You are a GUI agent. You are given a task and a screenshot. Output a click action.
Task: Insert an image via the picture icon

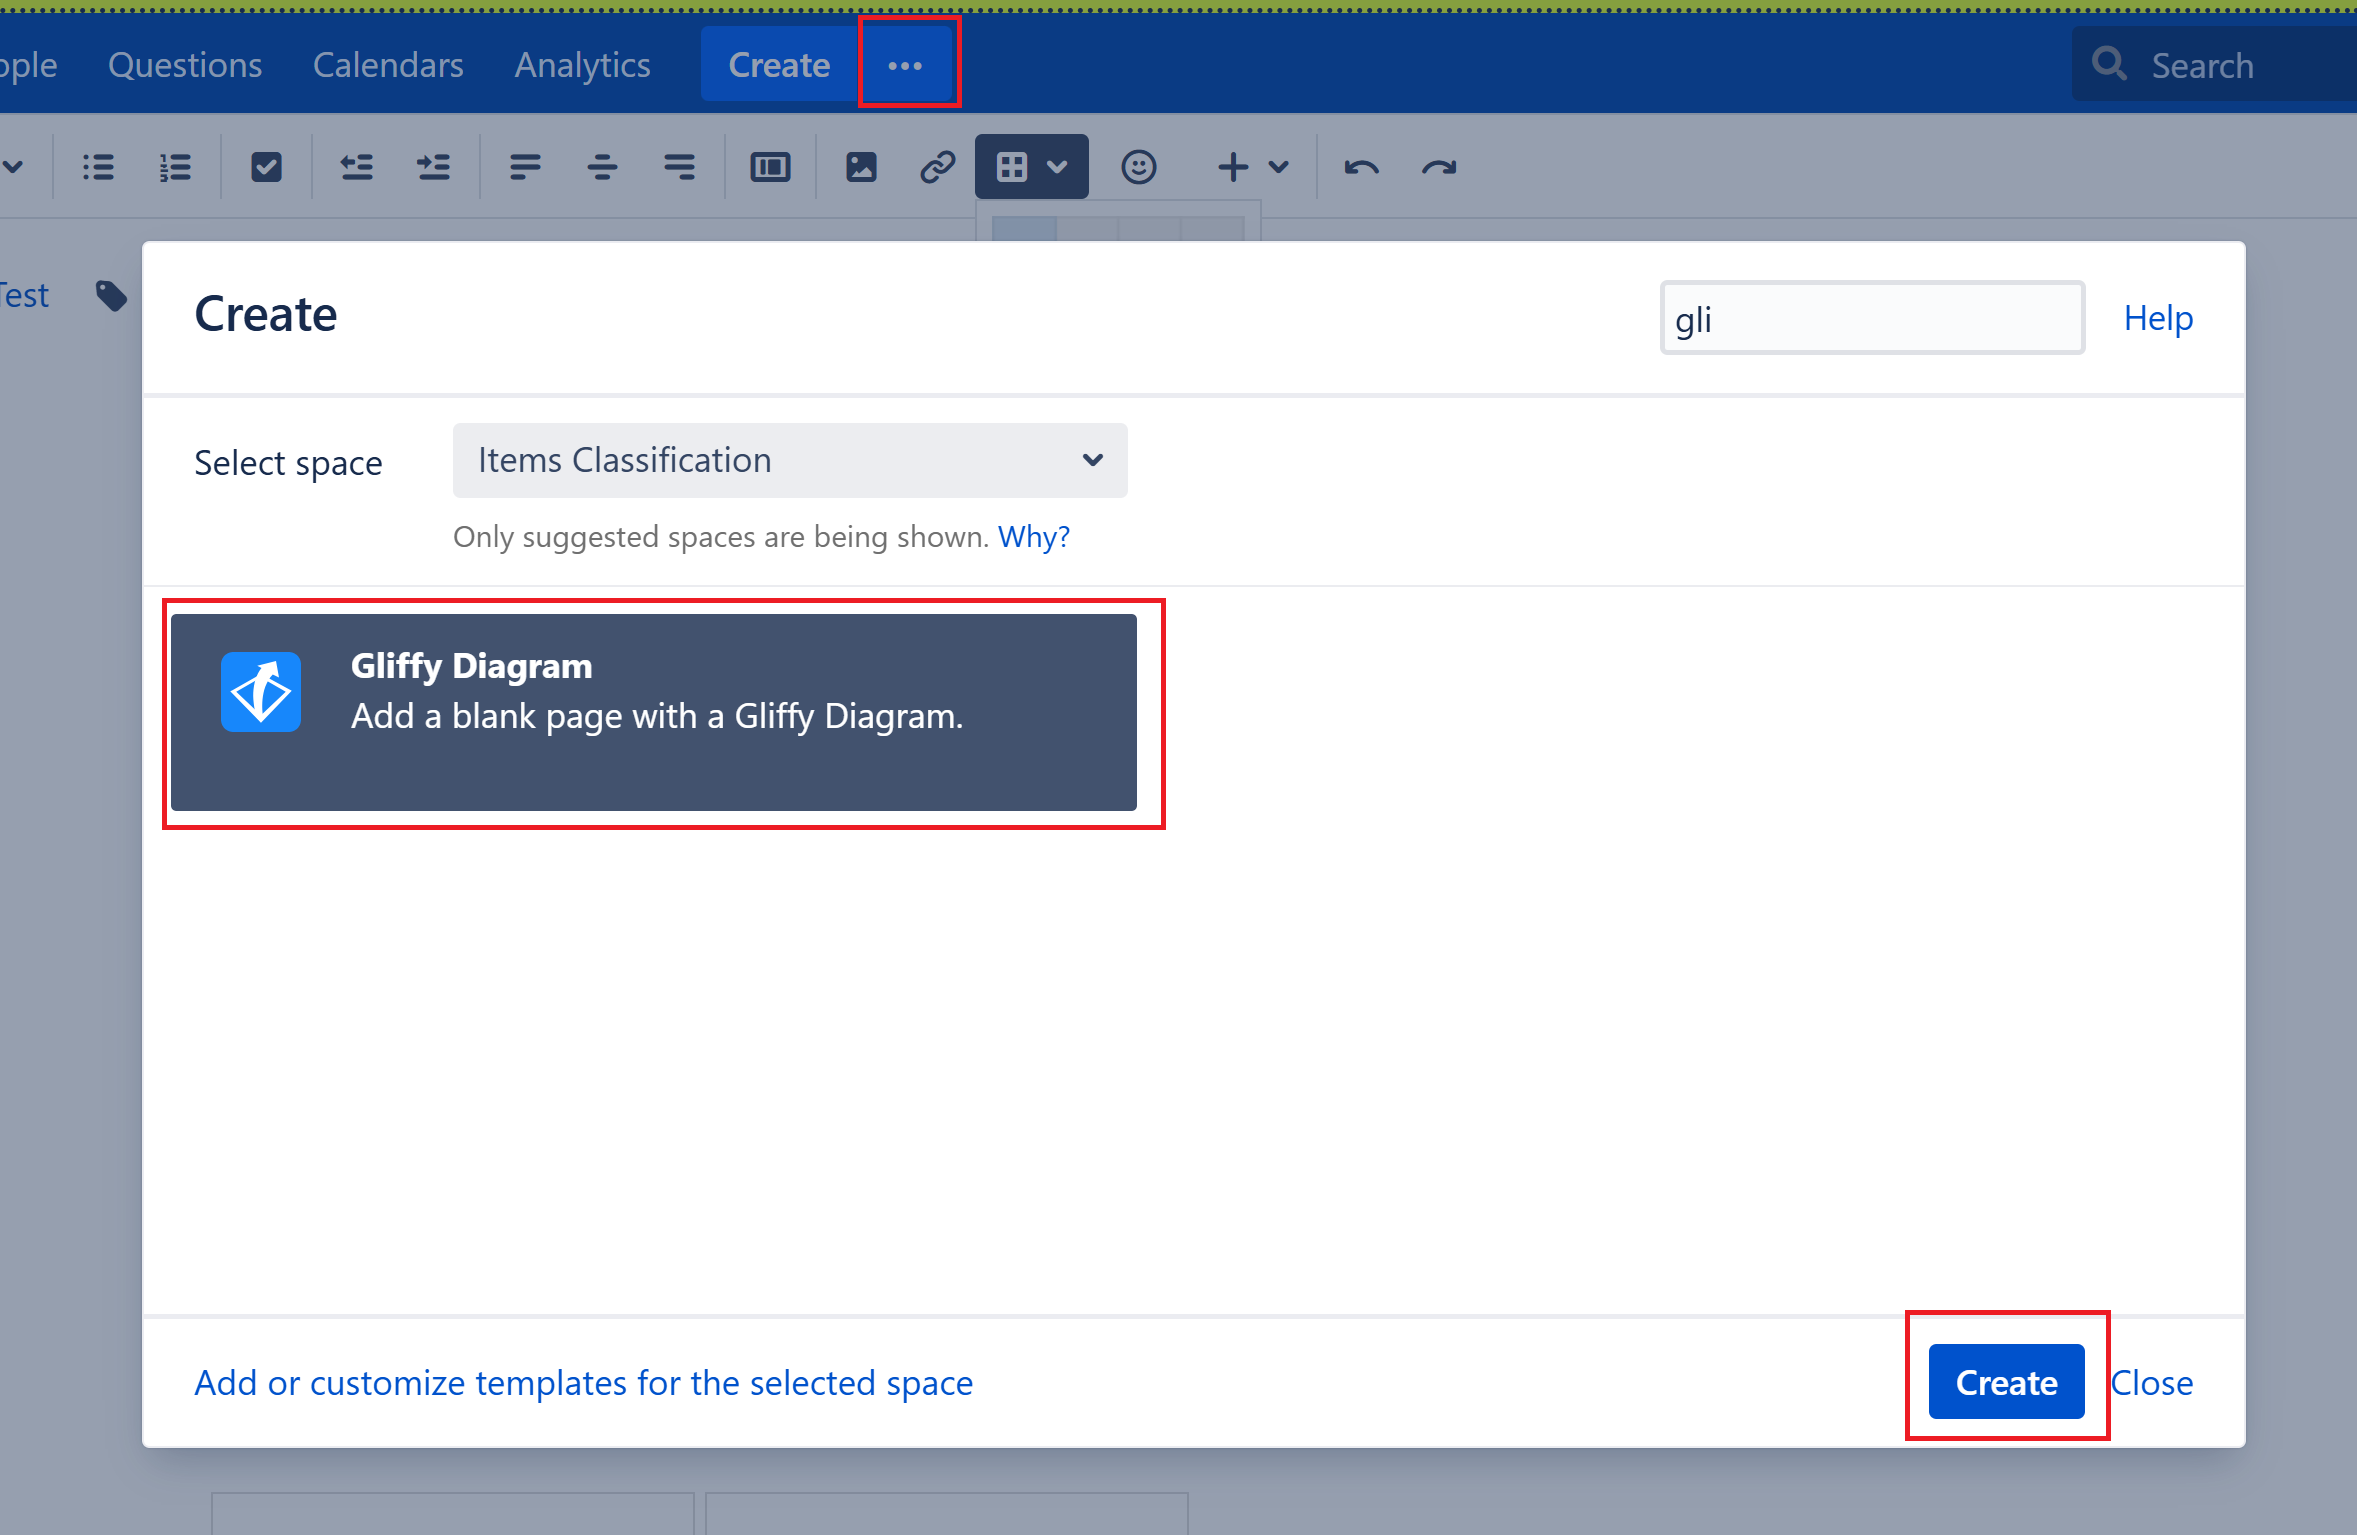coord(861,167)
